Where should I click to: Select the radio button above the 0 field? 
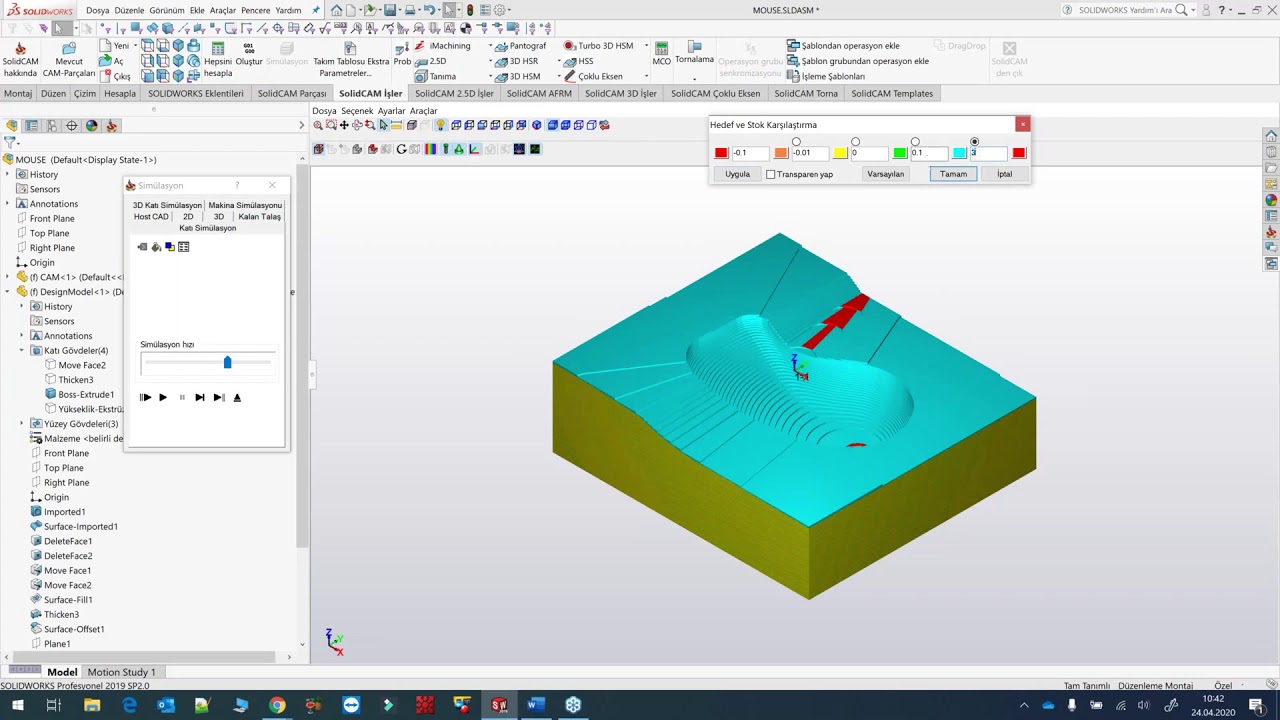click(x=856, y=142)
